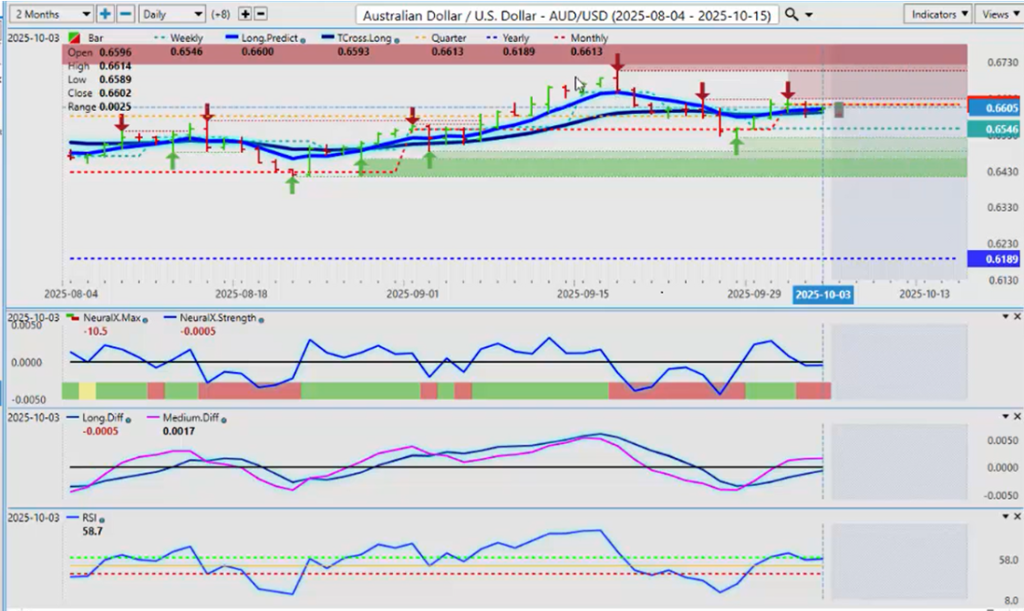
Task: Click the AUD/USD symbol title field
Action: tap(566, 15)
